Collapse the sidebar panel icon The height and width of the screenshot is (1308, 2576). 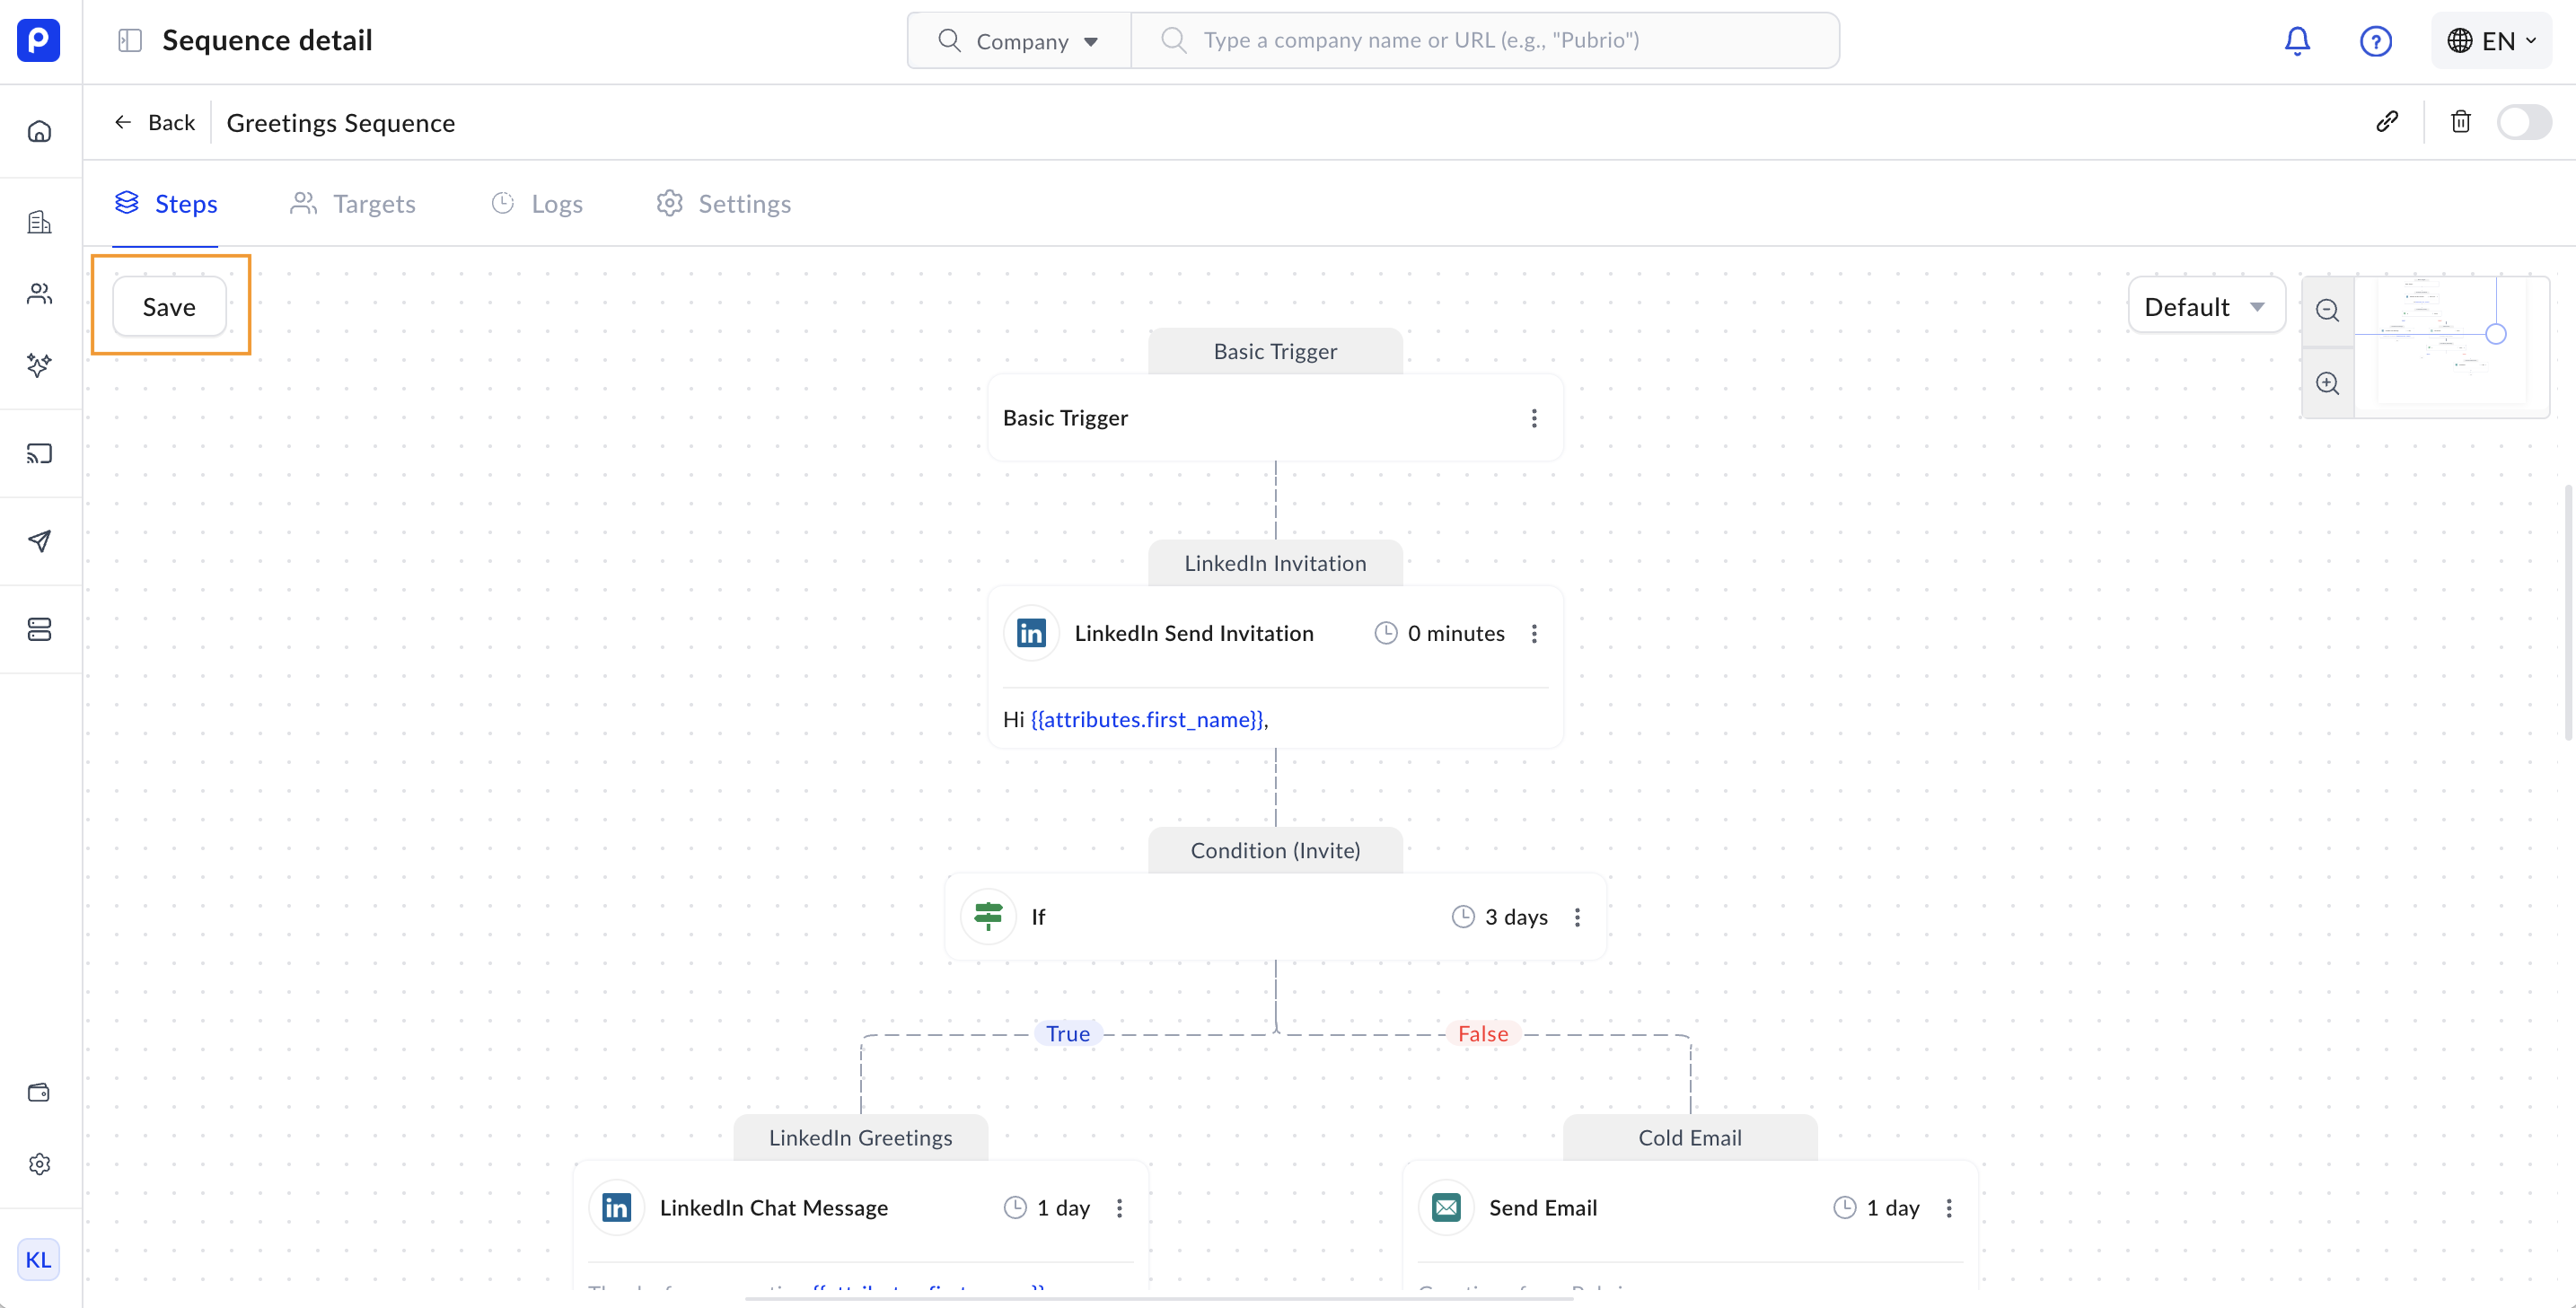[x=130, y=41]
